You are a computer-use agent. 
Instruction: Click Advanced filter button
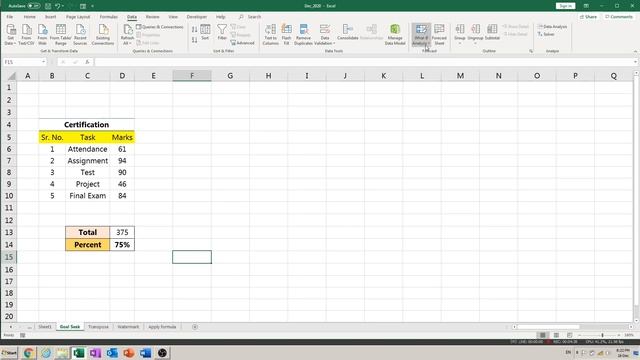coord(242,42)
